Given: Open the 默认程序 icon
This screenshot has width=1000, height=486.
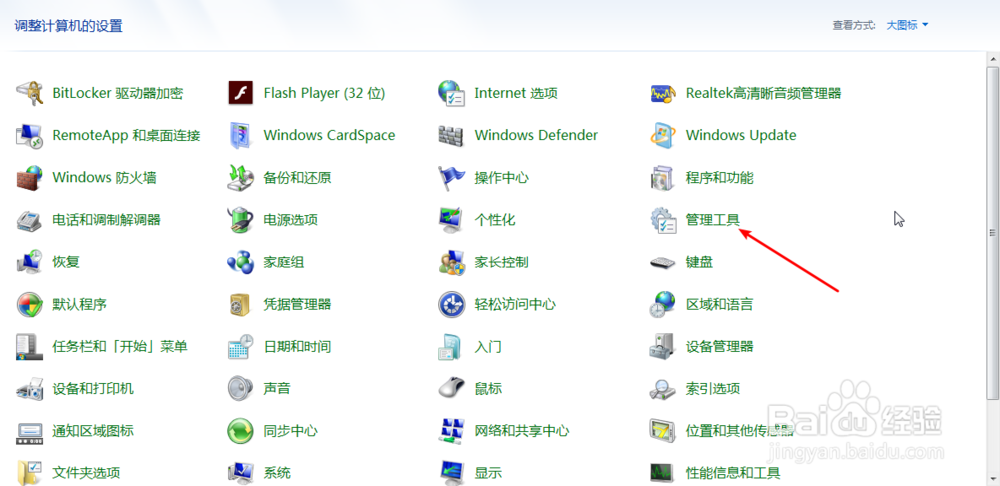Looking at the screenshot, I should tap(29, 304).
